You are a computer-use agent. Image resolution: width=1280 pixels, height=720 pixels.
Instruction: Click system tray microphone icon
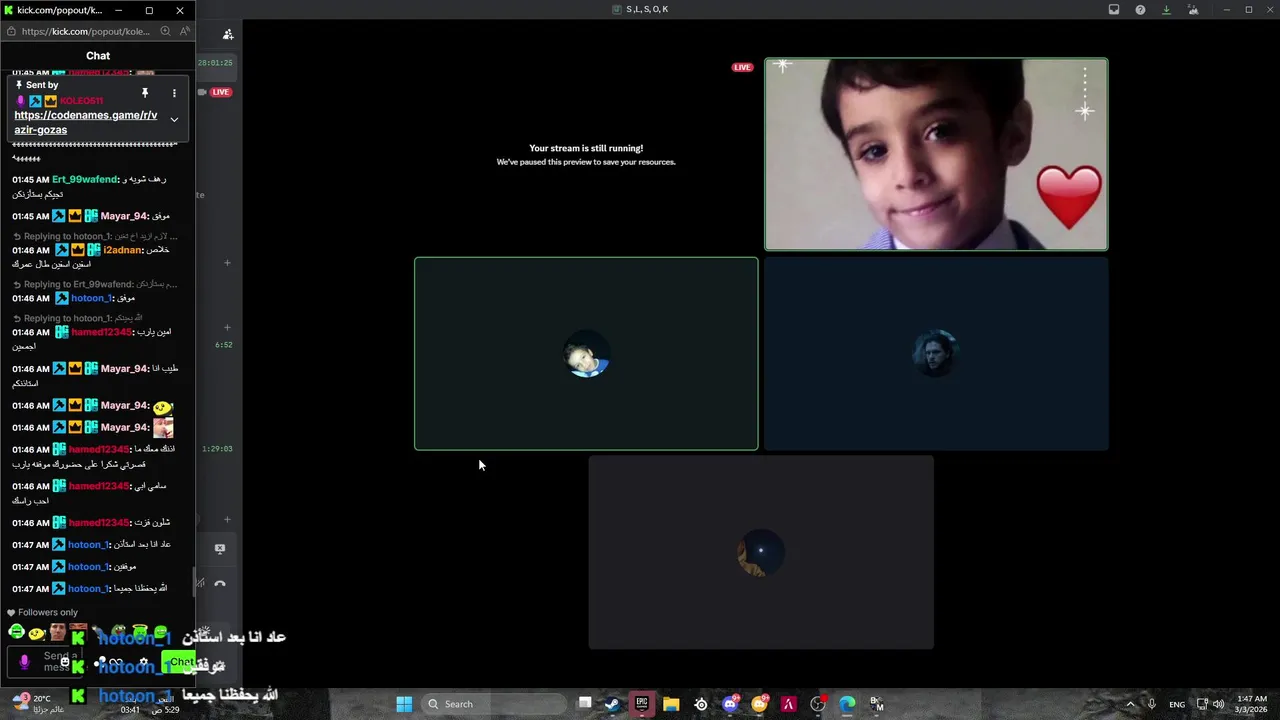pyautogui.click(x=1152, y=704)
